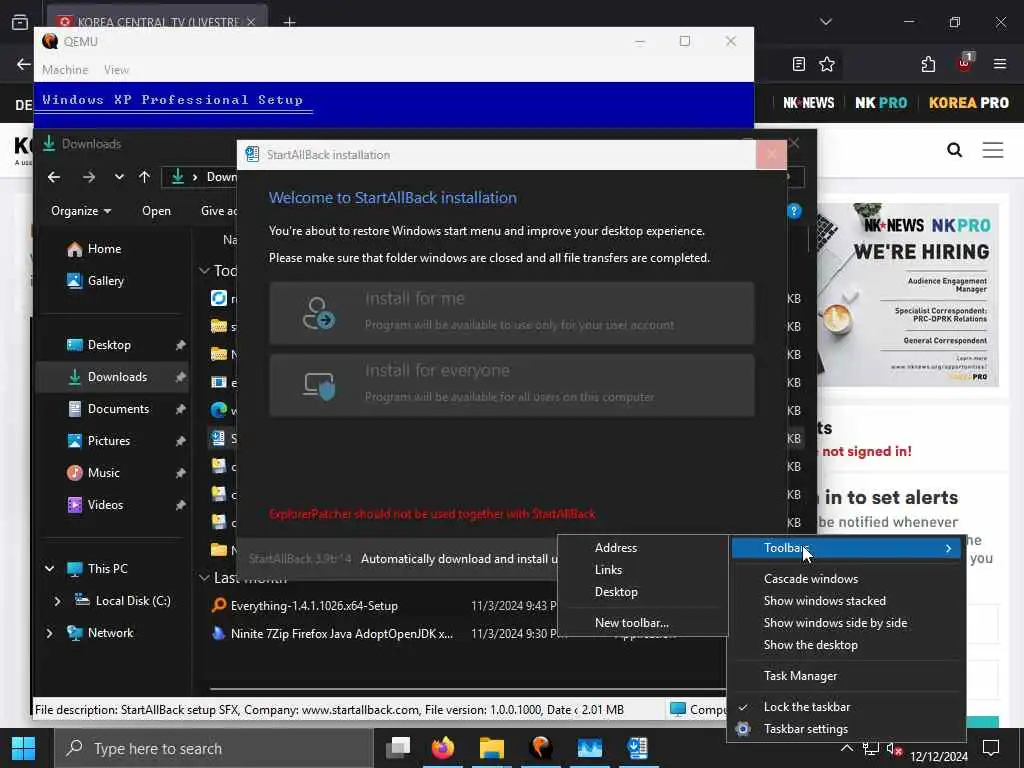This screenshot has height=768, width=1024.
Task: Open Task Manager from context menu
Action: coord(846,676)
